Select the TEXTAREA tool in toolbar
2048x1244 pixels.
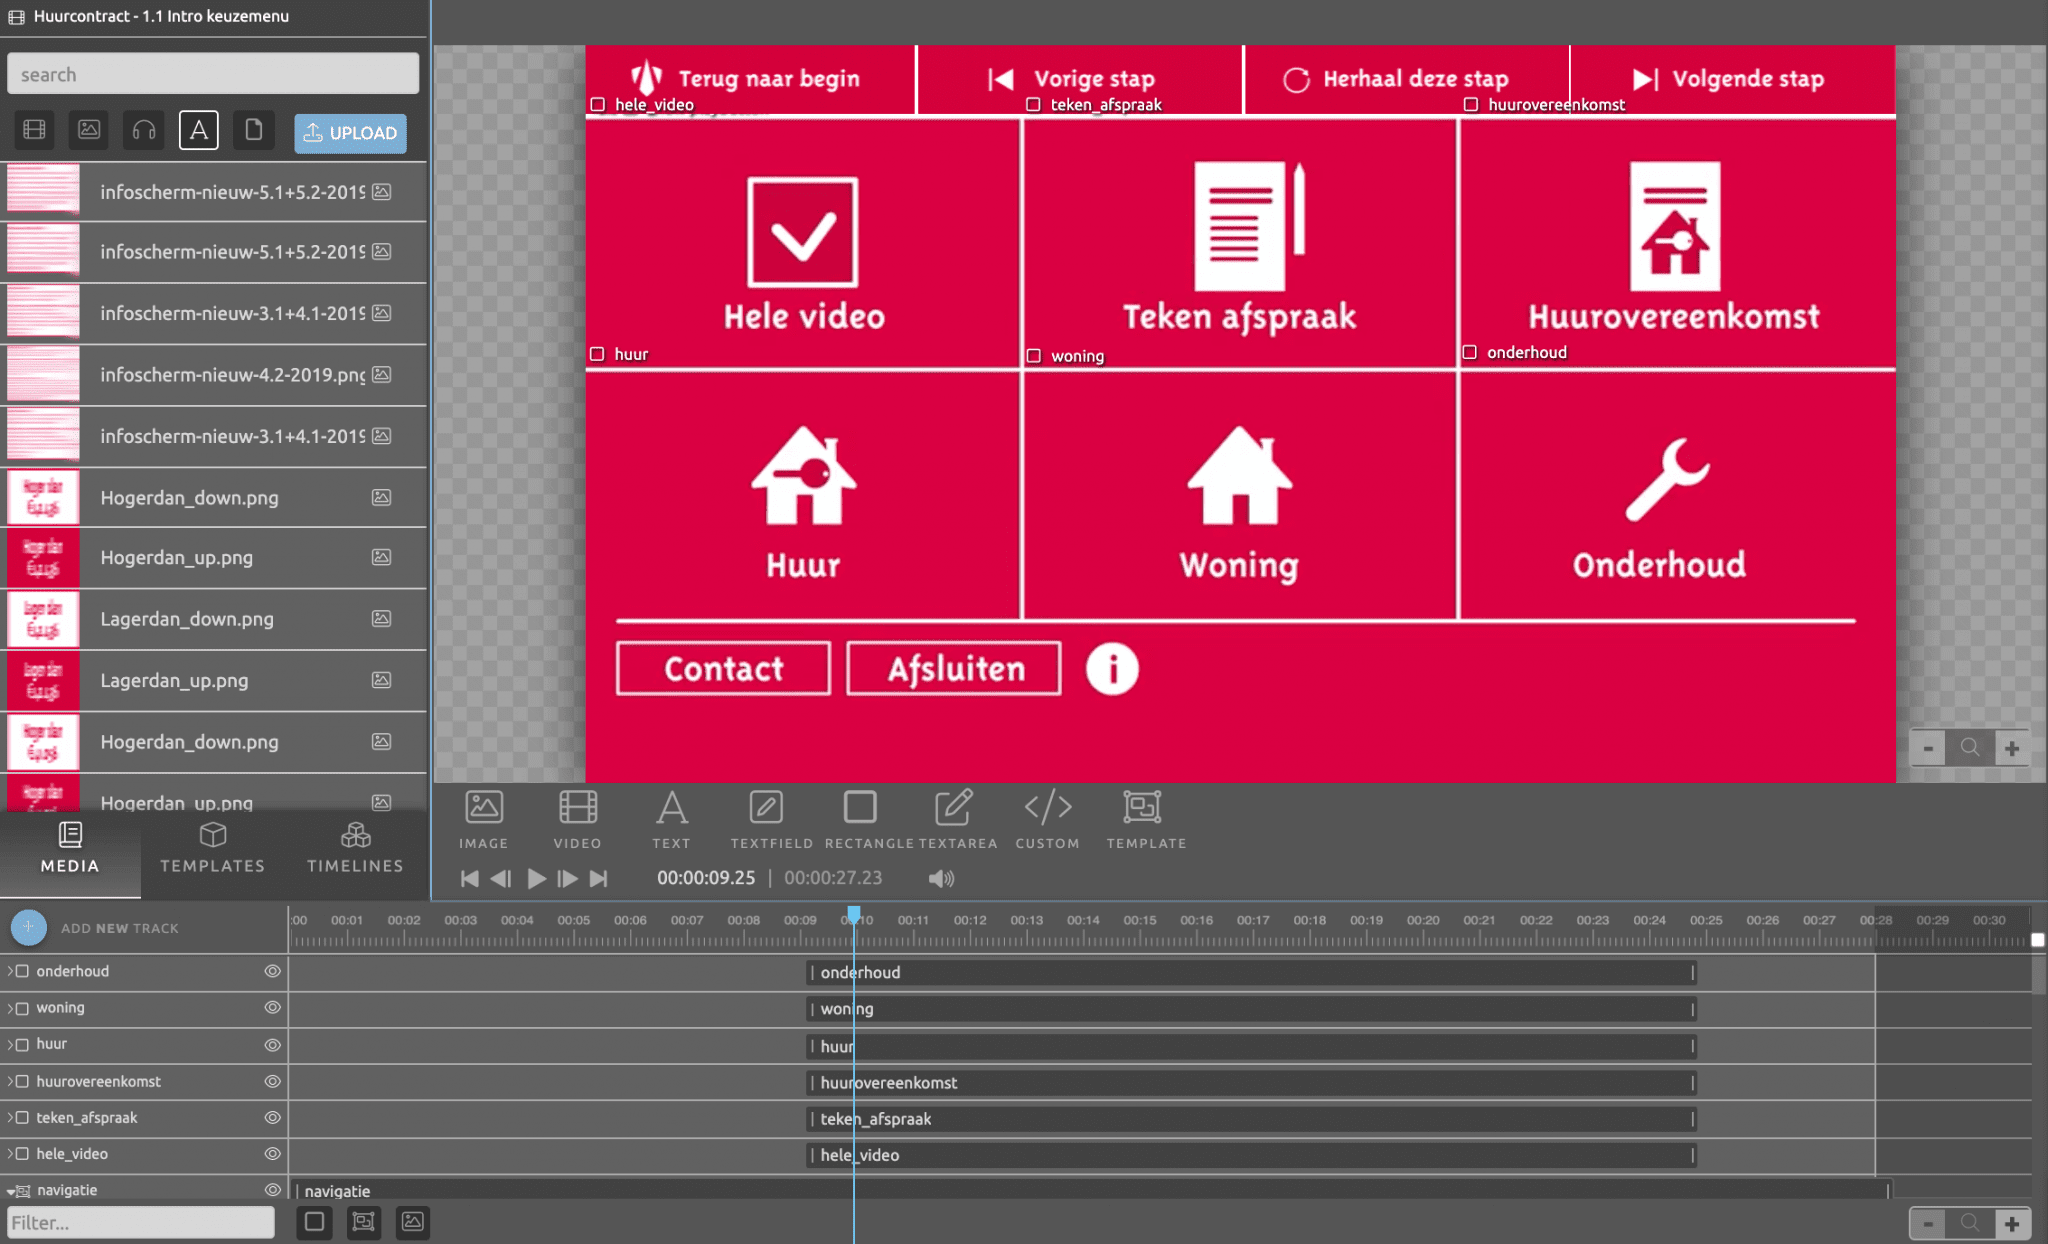pyautogui.click(x=952, y=817)
